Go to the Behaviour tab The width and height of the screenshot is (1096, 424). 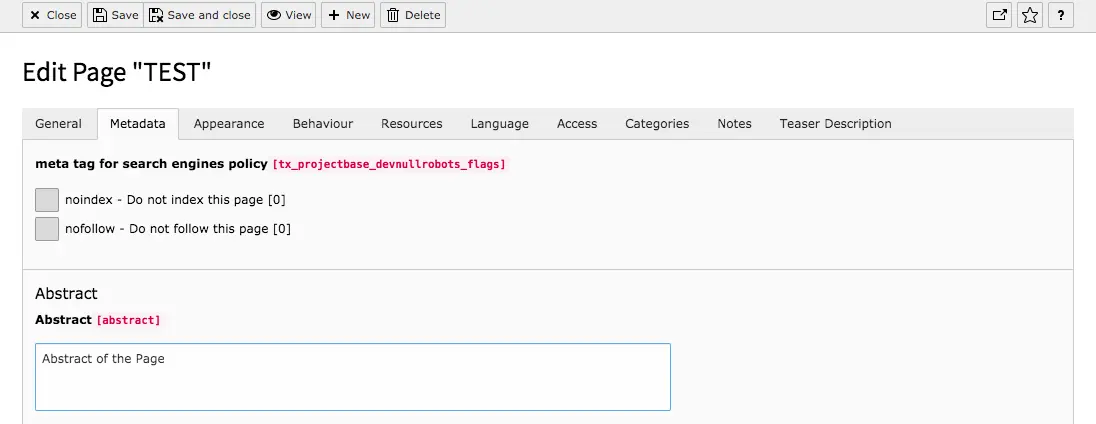322,124
